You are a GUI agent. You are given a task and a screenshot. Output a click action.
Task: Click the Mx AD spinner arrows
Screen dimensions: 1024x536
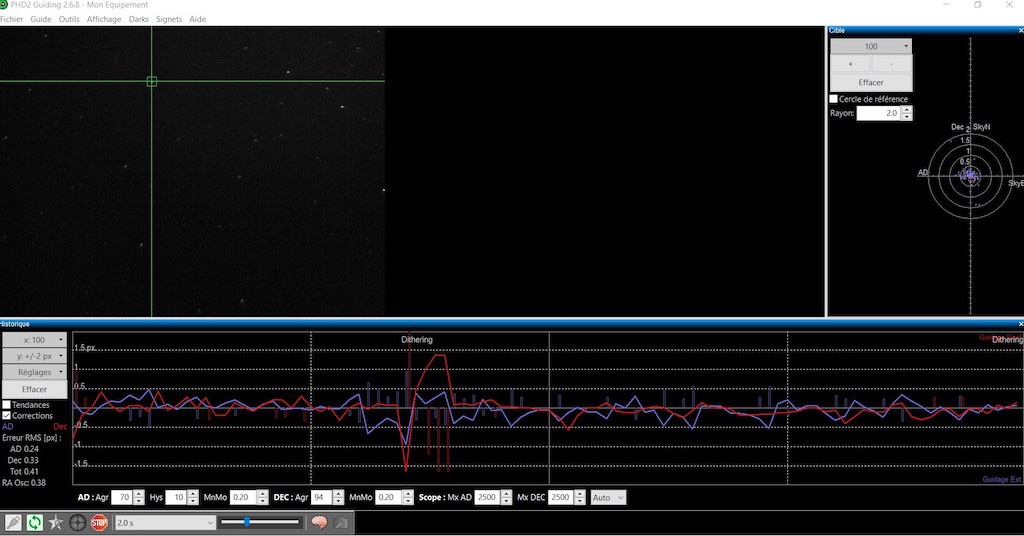click(x=506, y=497)
